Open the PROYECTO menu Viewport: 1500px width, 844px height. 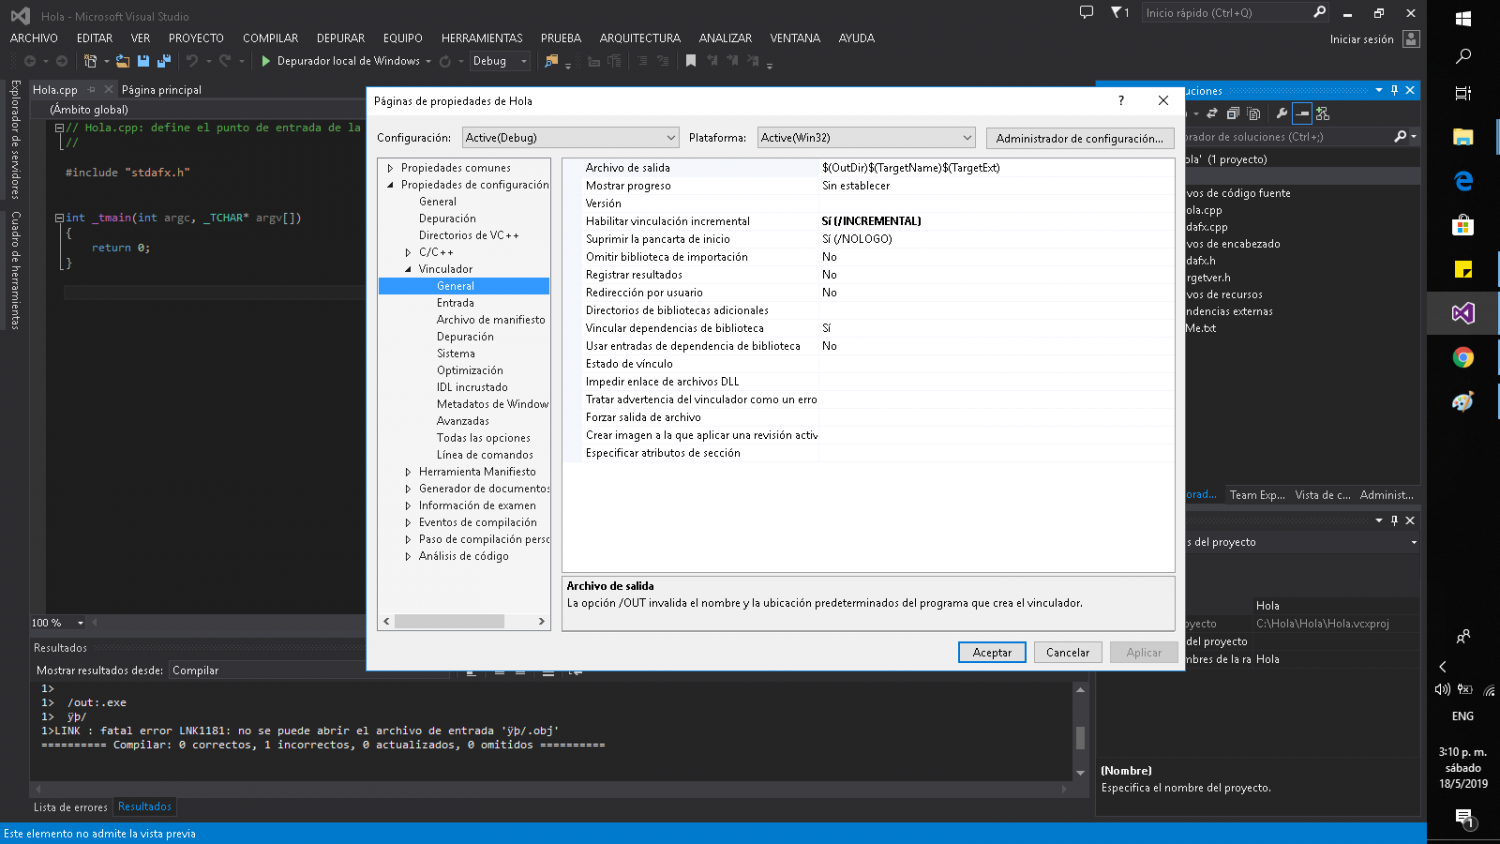click(x=196, y=38)
